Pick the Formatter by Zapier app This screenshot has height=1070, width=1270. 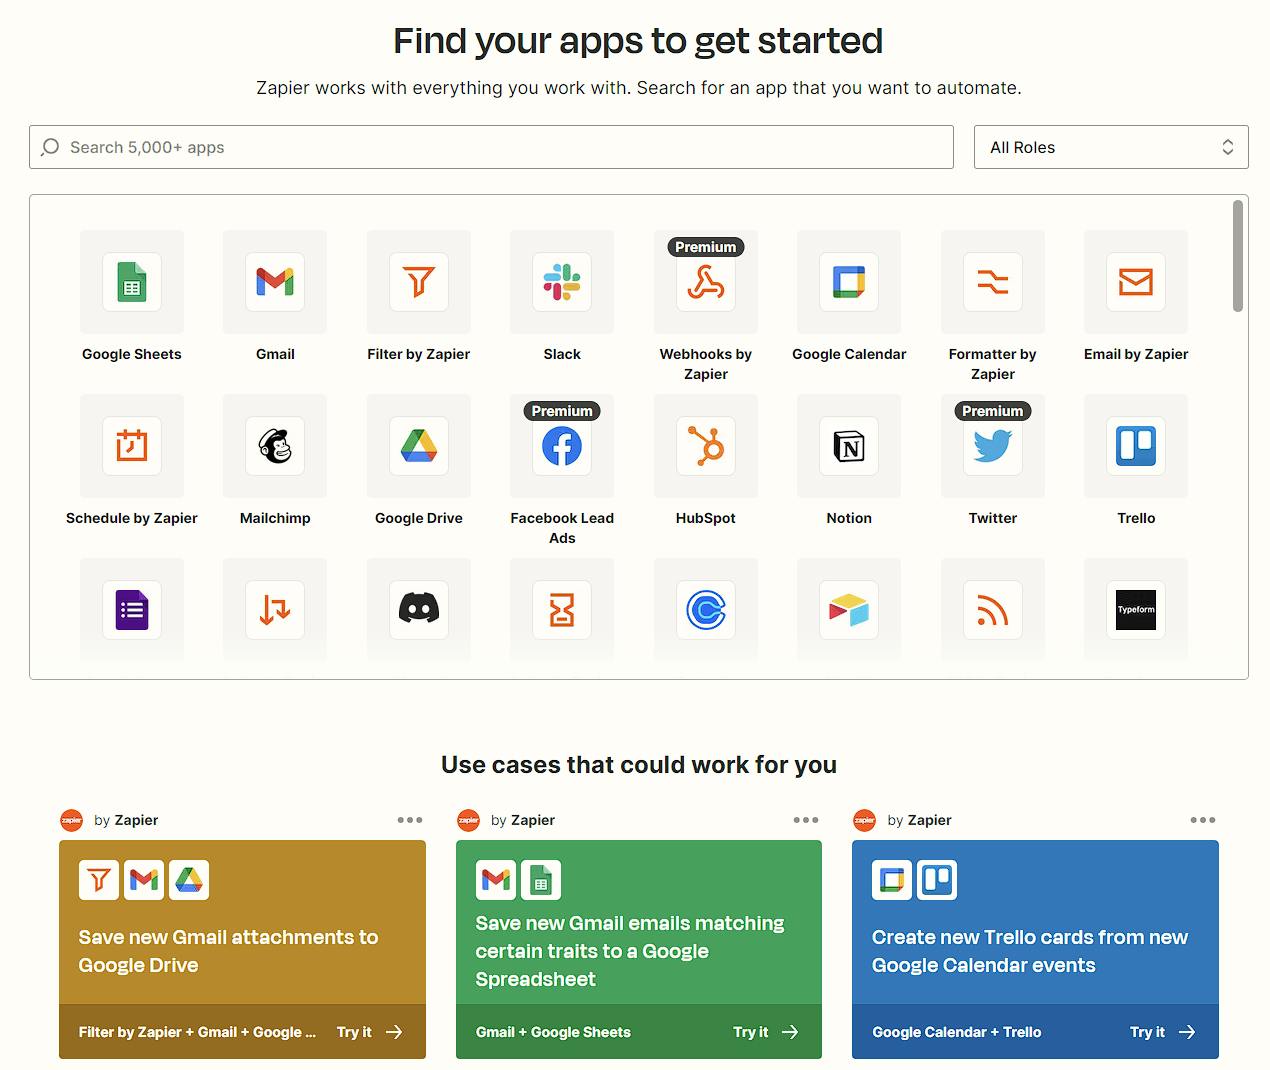993,282
